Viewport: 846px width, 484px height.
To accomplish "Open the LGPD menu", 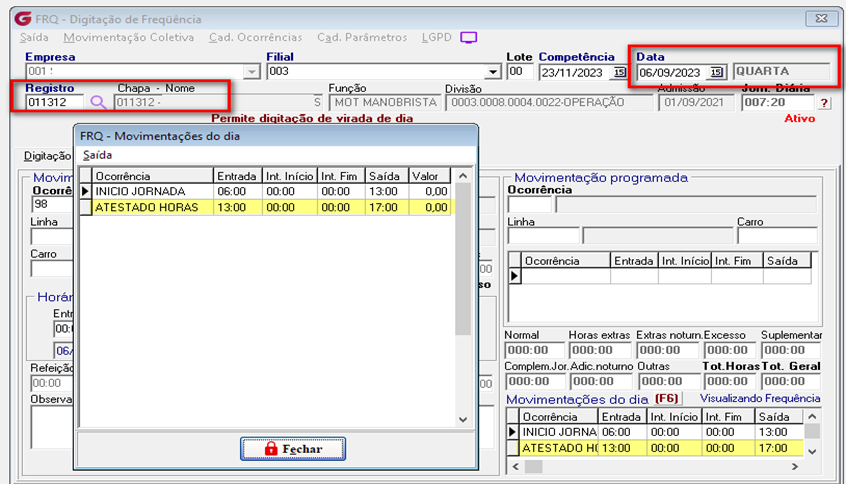I will coord(436,37).
